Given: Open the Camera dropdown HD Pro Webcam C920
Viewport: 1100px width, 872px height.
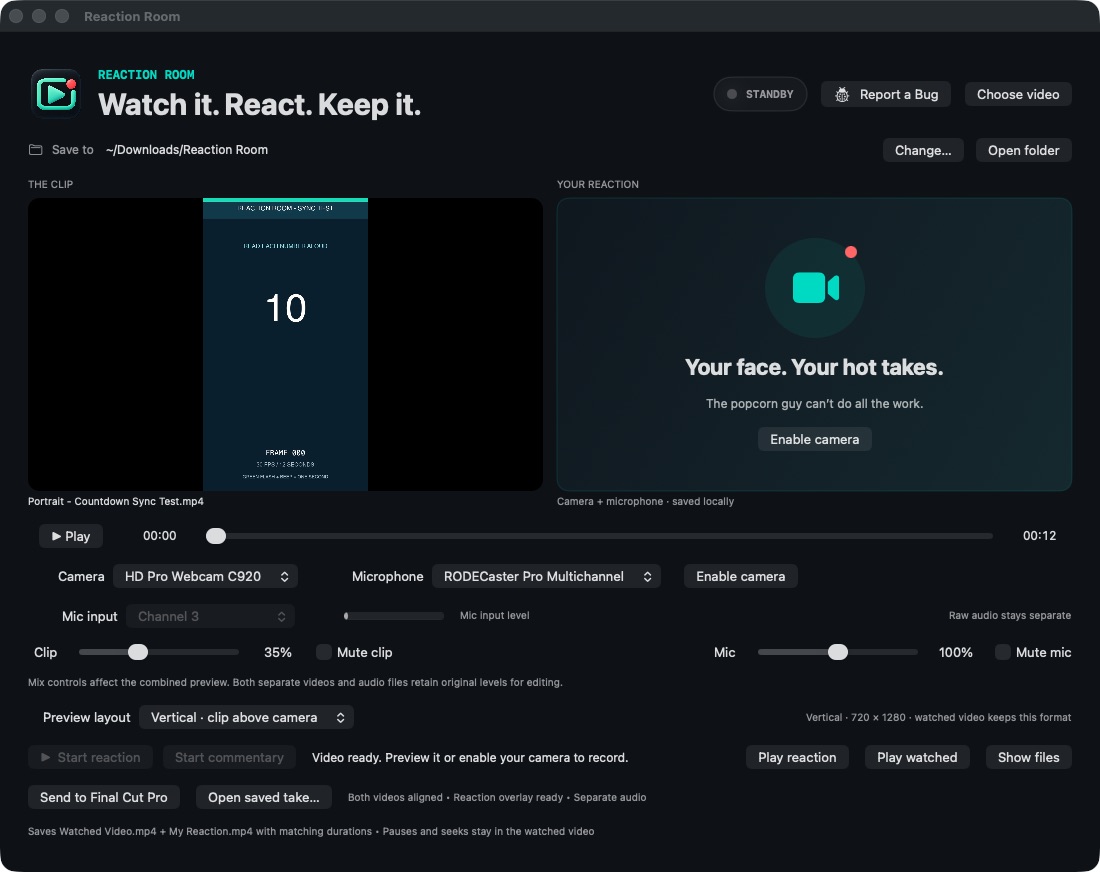Looking at the screenshot, I should (x=206, y=576).
